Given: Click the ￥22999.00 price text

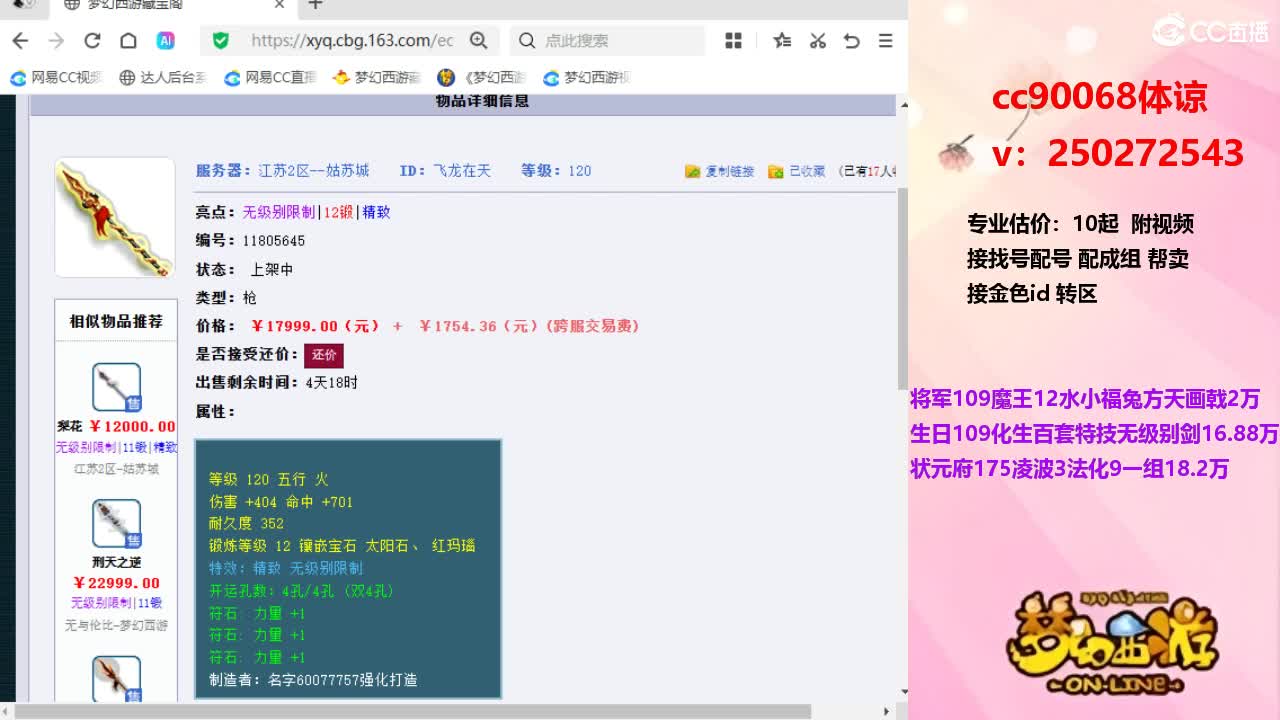Looking at the screenshot, I should tap(116, 583).
